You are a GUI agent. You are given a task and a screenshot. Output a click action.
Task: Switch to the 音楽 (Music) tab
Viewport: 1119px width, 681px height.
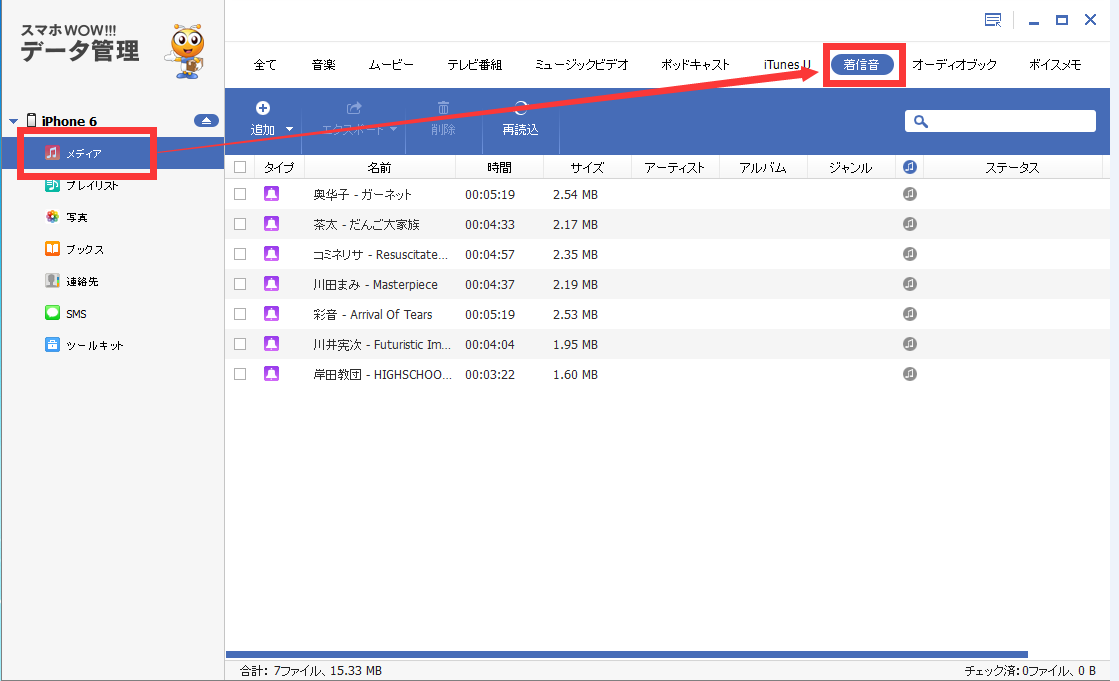pyautogui.click(x=323, y=64)
